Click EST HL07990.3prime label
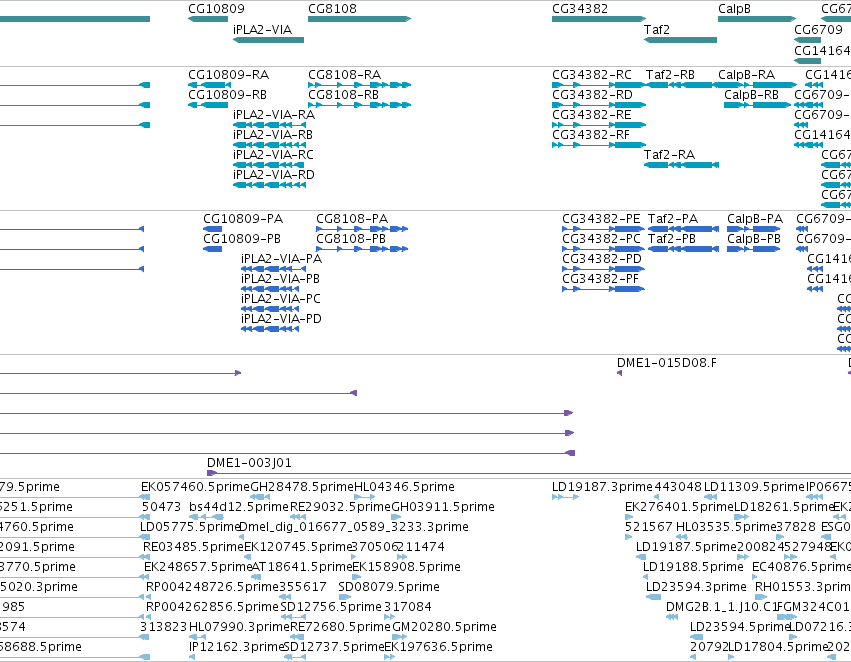The width and height of the screenshot is (851, 662). click(x=240, y=627)
